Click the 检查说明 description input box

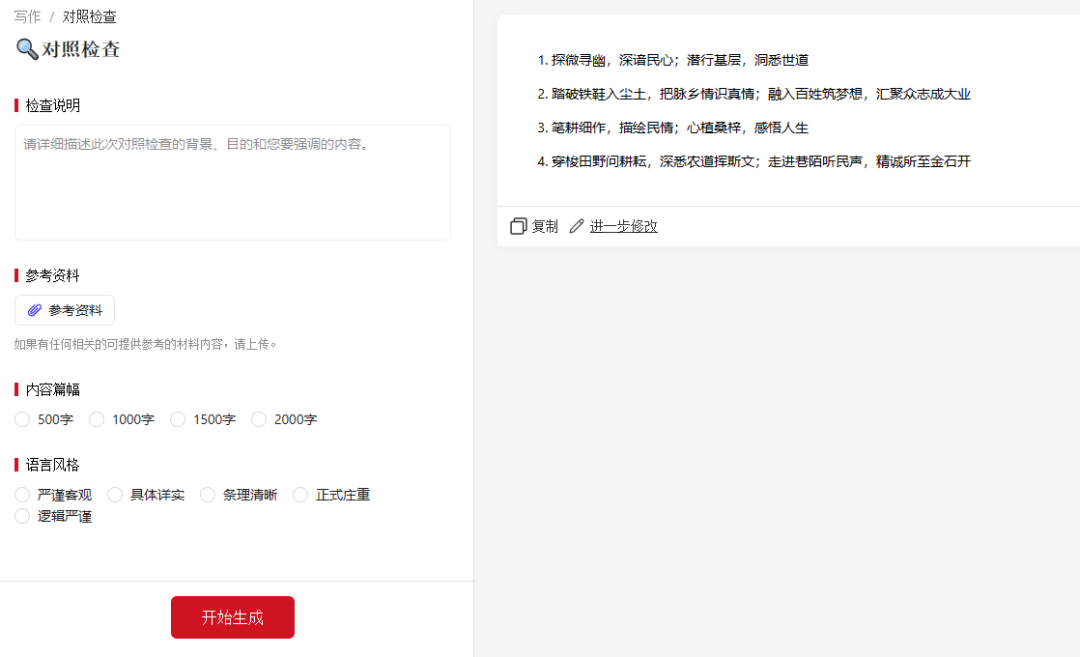(232, 180)
